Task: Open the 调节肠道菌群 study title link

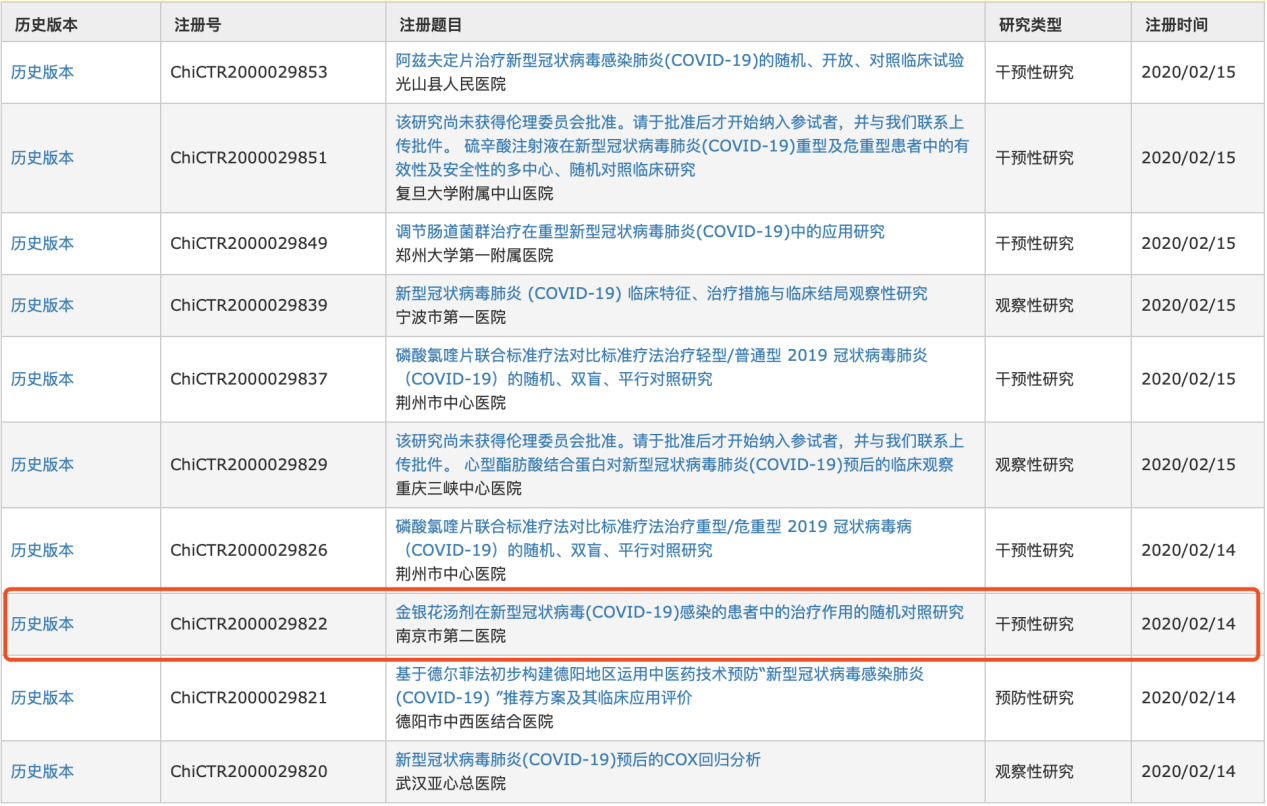Action: point(640,232)
